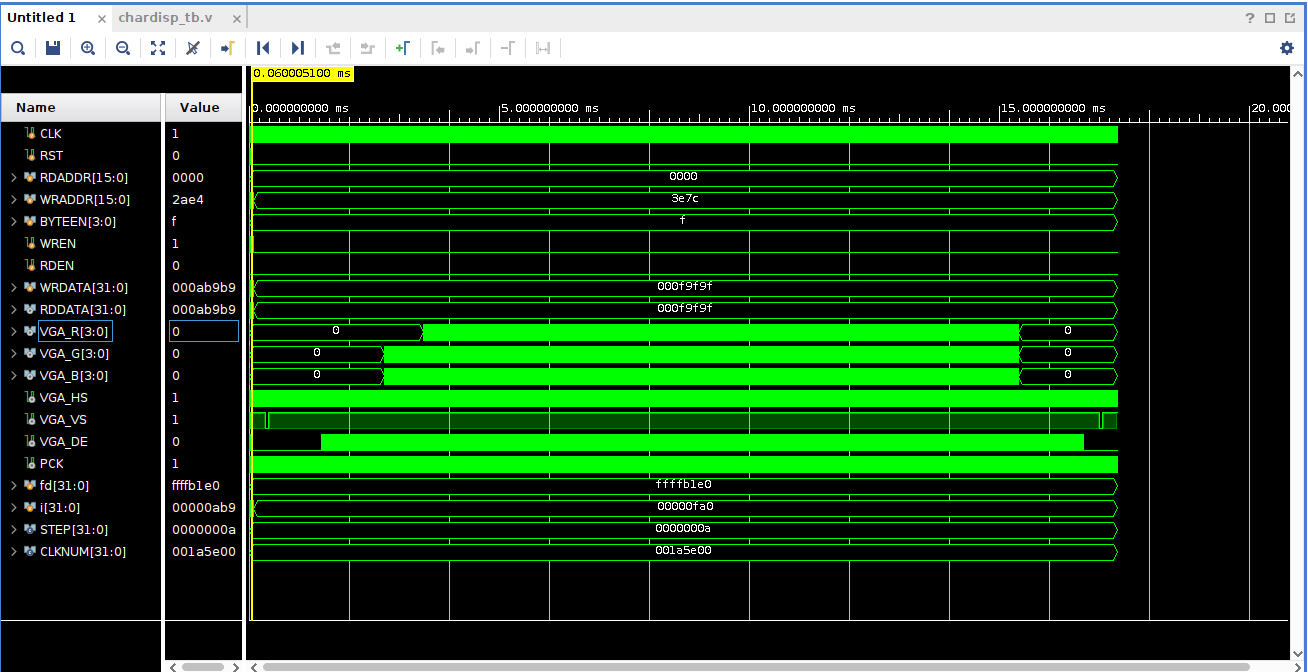This screenshot has width=1308, height=672.
Task: Click the waveform scrollbar left arrow
Action: coord(253,666)
